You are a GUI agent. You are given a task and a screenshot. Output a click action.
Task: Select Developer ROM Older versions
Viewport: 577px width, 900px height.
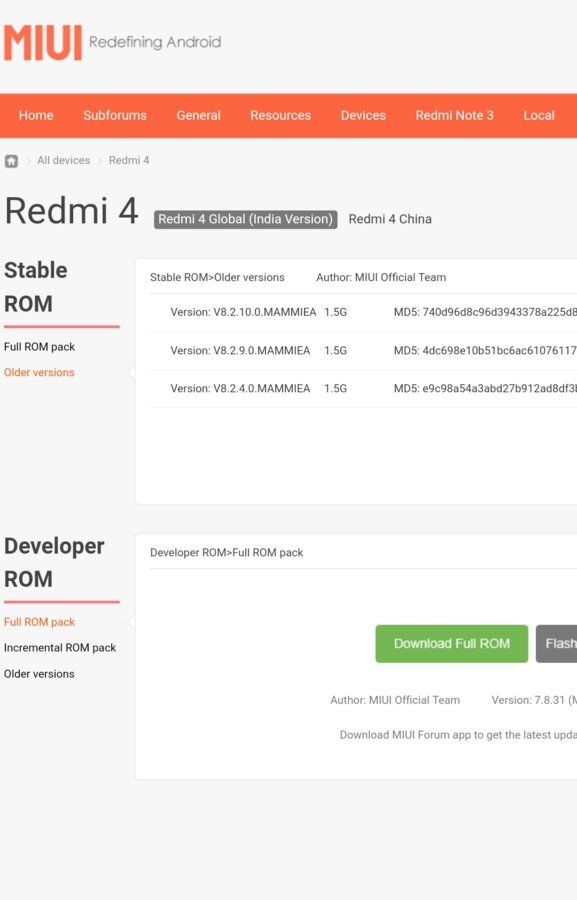point(39,674)
